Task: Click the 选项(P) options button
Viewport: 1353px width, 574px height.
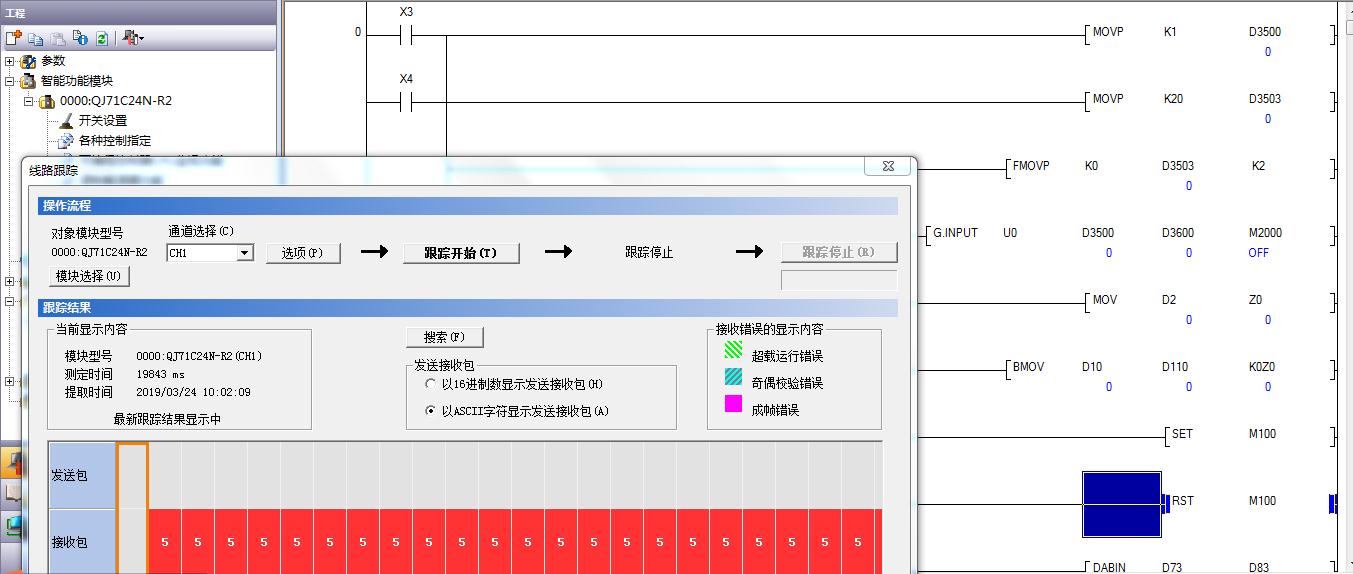Action: tap(303, 253)
